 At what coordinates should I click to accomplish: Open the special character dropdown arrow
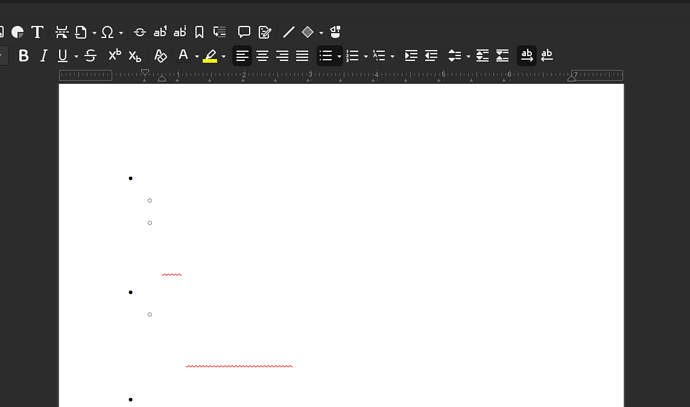[121, 33]
